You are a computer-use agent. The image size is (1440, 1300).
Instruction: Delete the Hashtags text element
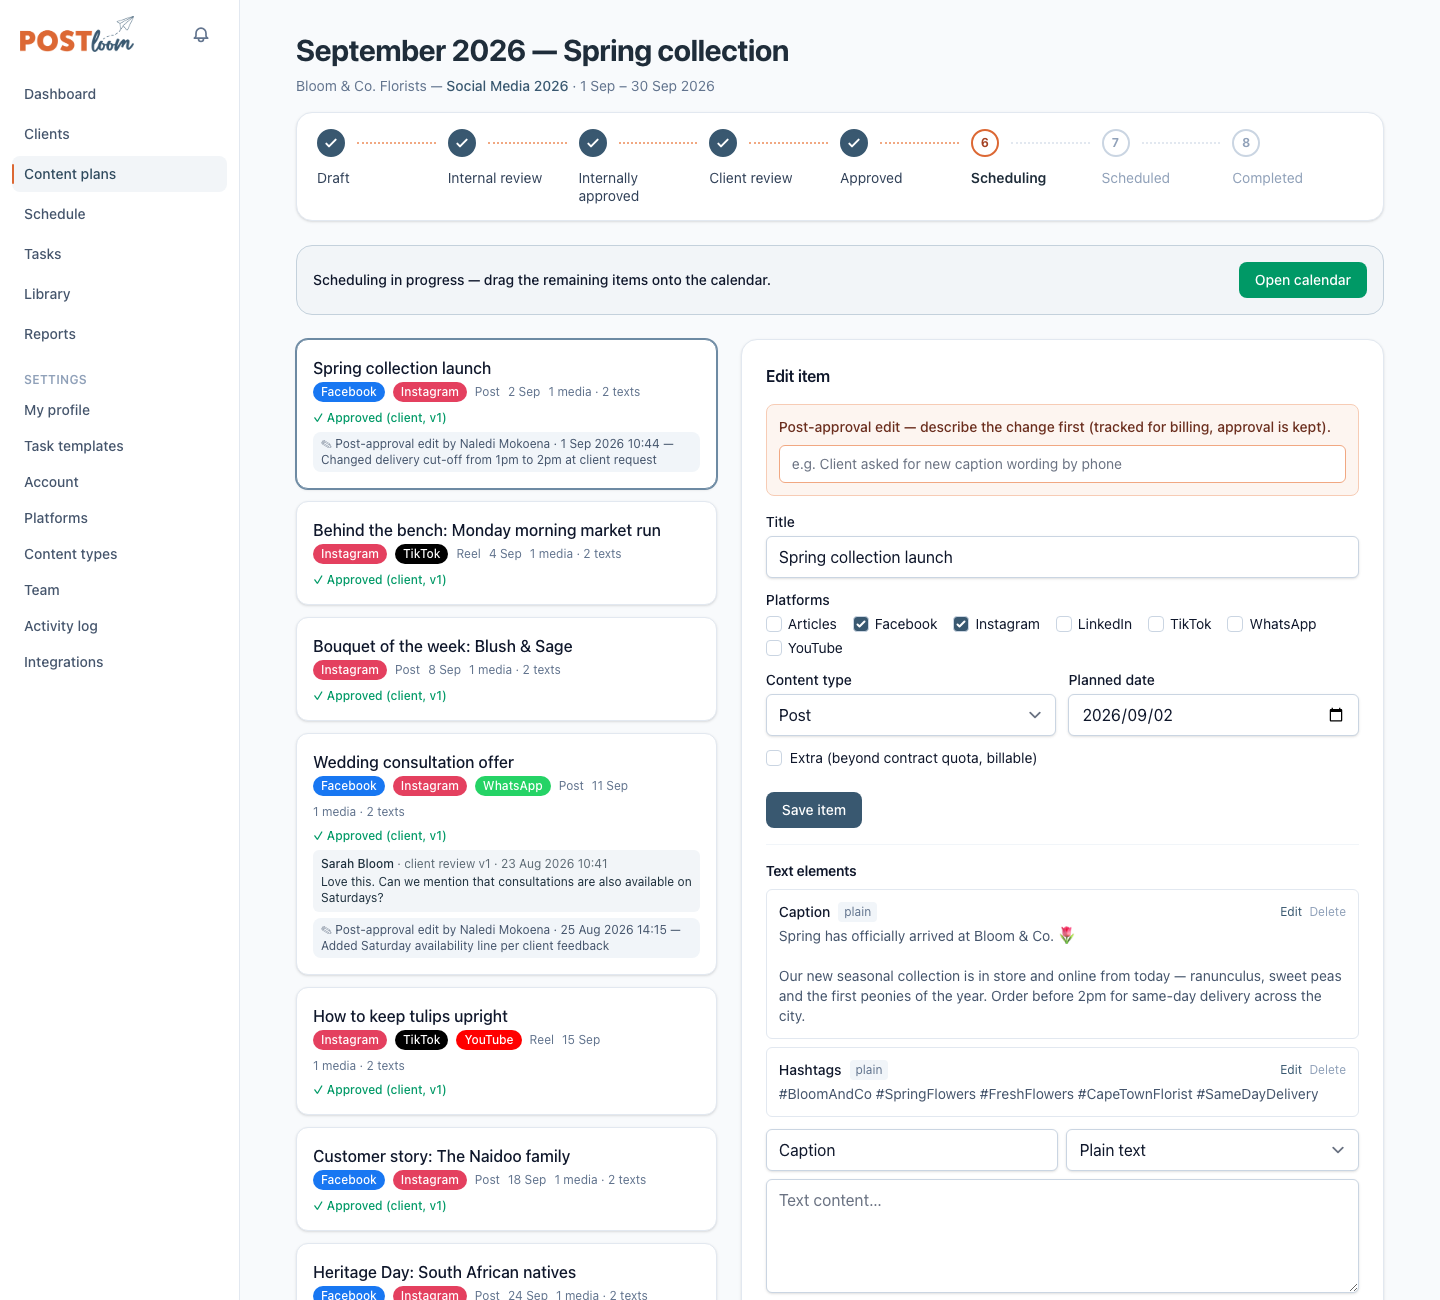[1327, 1070]
